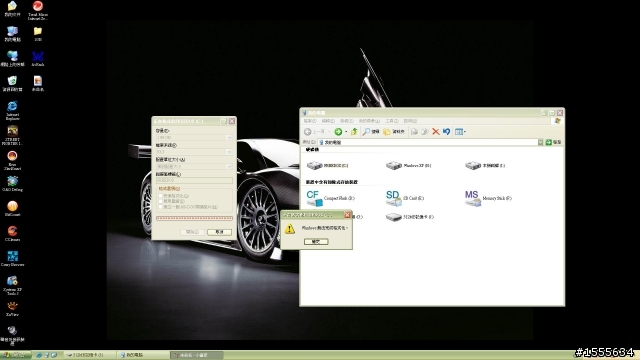Open the Views dropdown in Explorer toolbar

[x=460, y=131]
